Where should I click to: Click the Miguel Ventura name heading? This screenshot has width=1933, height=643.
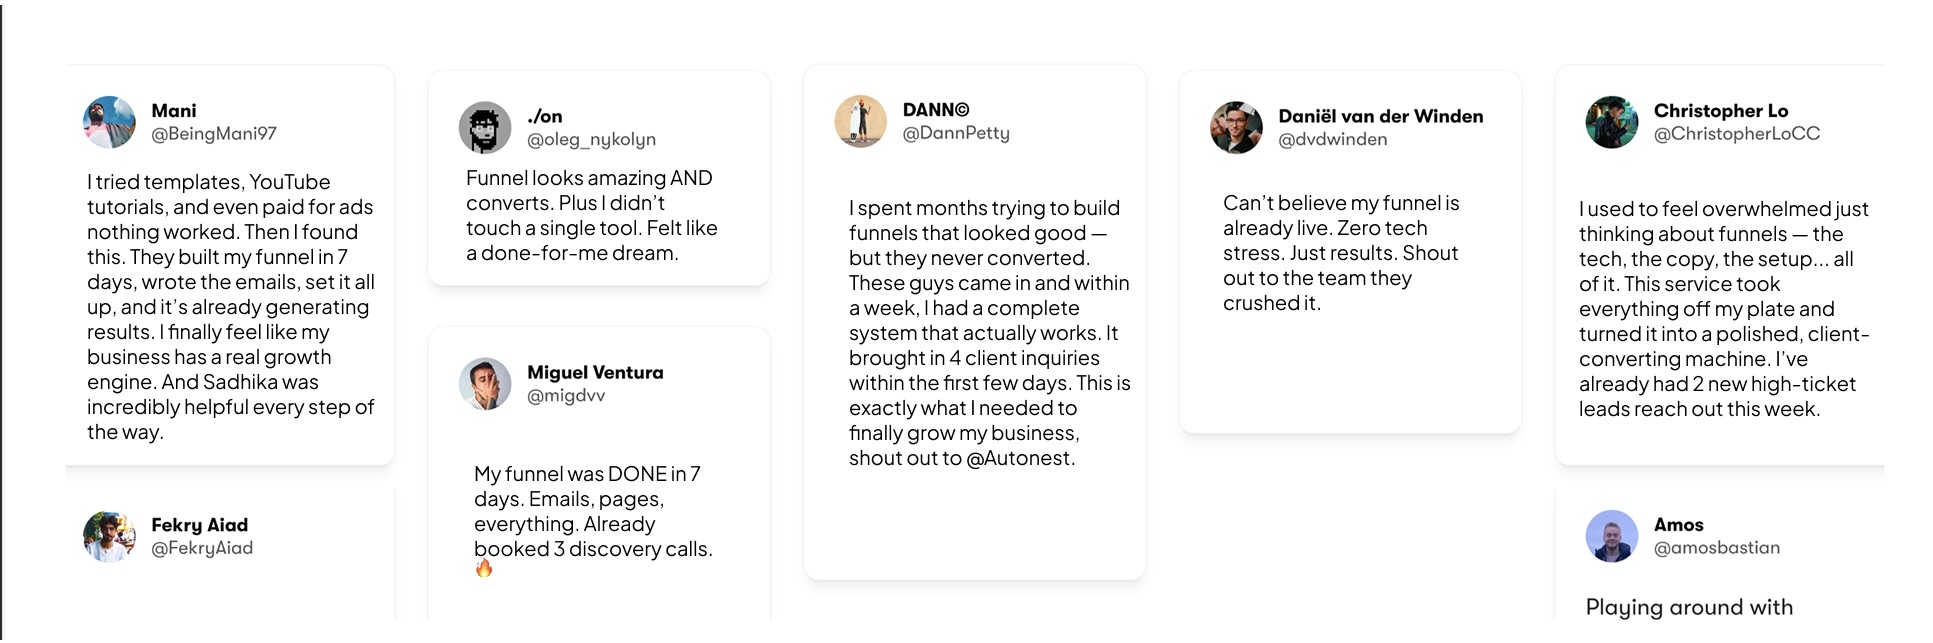tap(595, 372)
